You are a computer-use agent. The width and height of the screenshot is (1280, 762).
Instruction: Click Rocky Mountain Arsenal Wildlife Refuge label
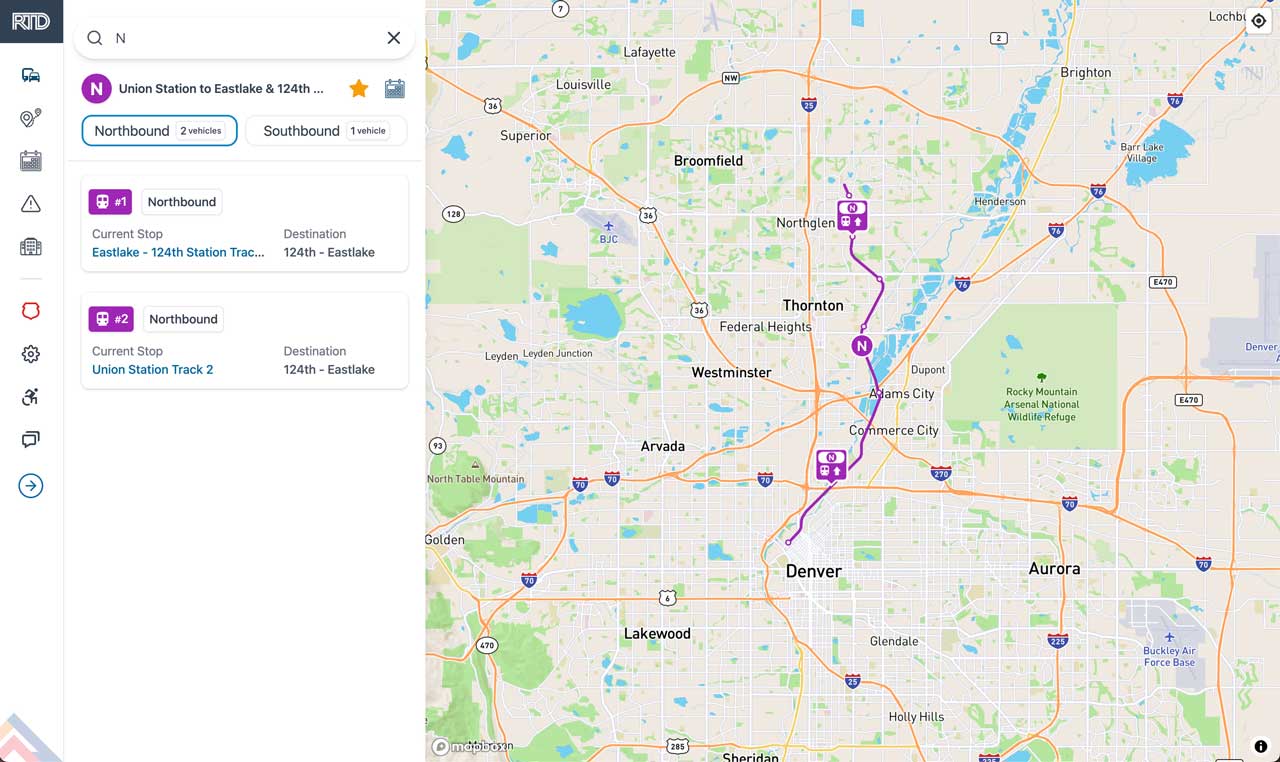1041,404
